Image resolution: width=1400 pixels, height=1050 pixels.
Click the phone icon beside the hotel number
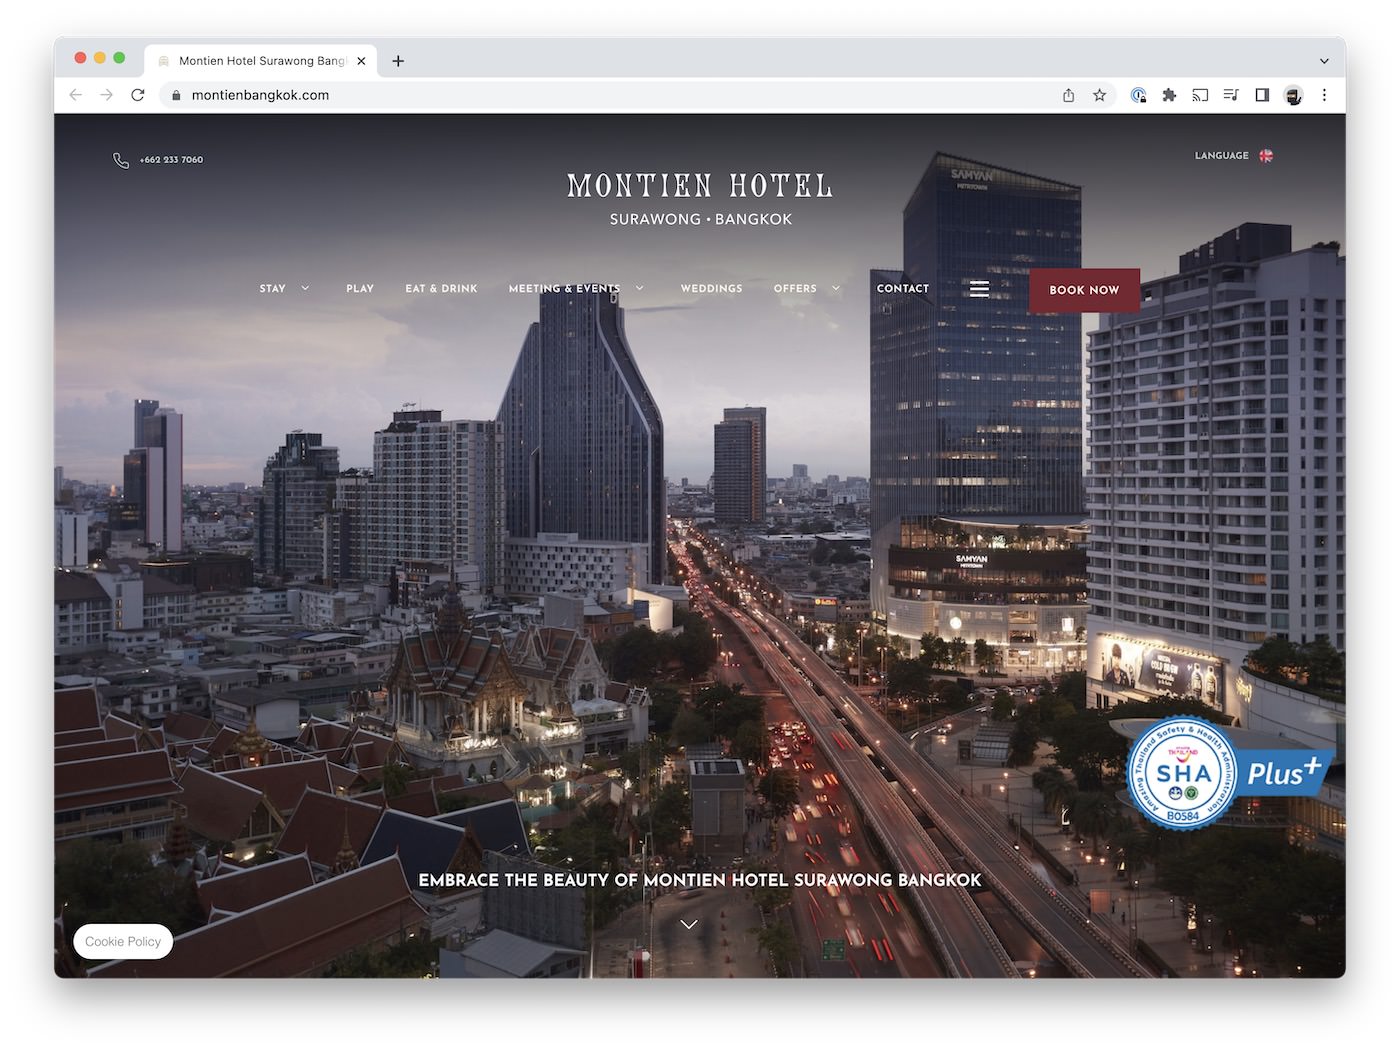tap(121, 160)
